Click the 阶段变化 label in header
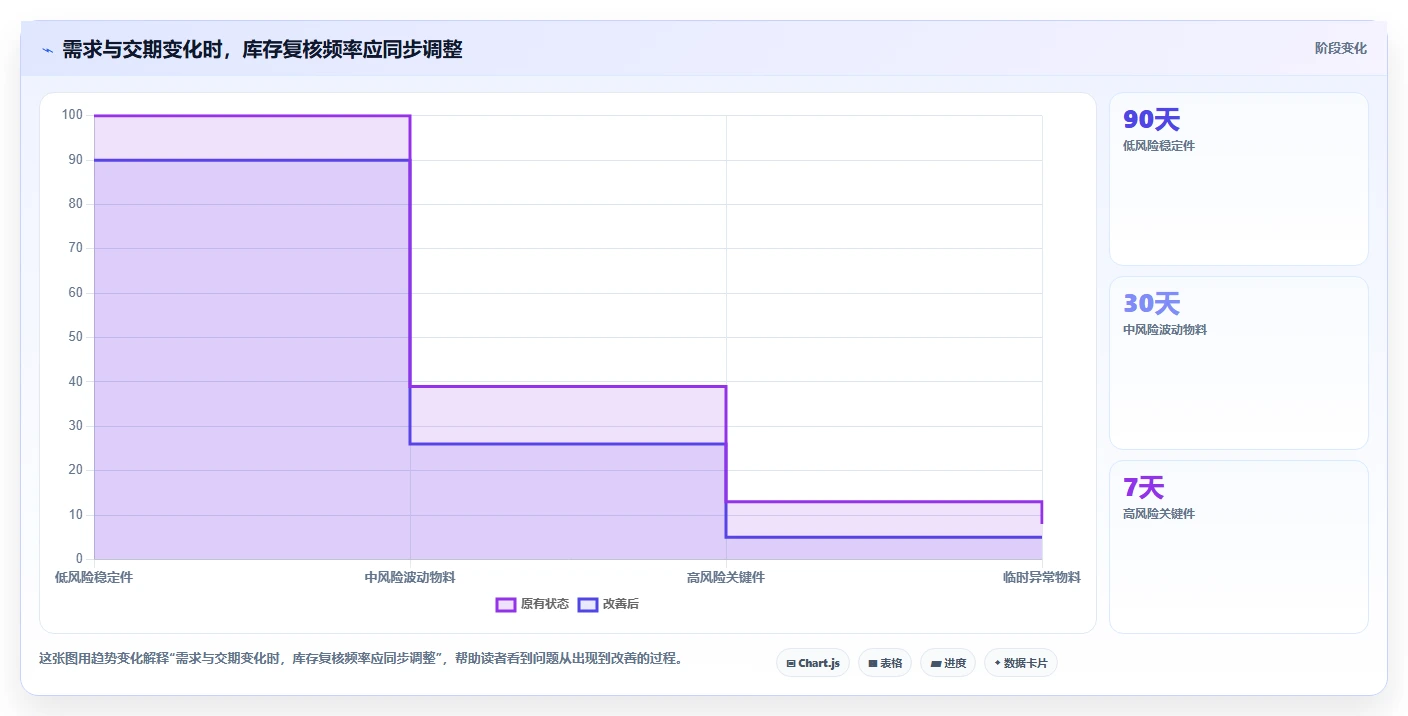Image resolution: width=1408 pixels, height=716 pixels. (1341, 48)
